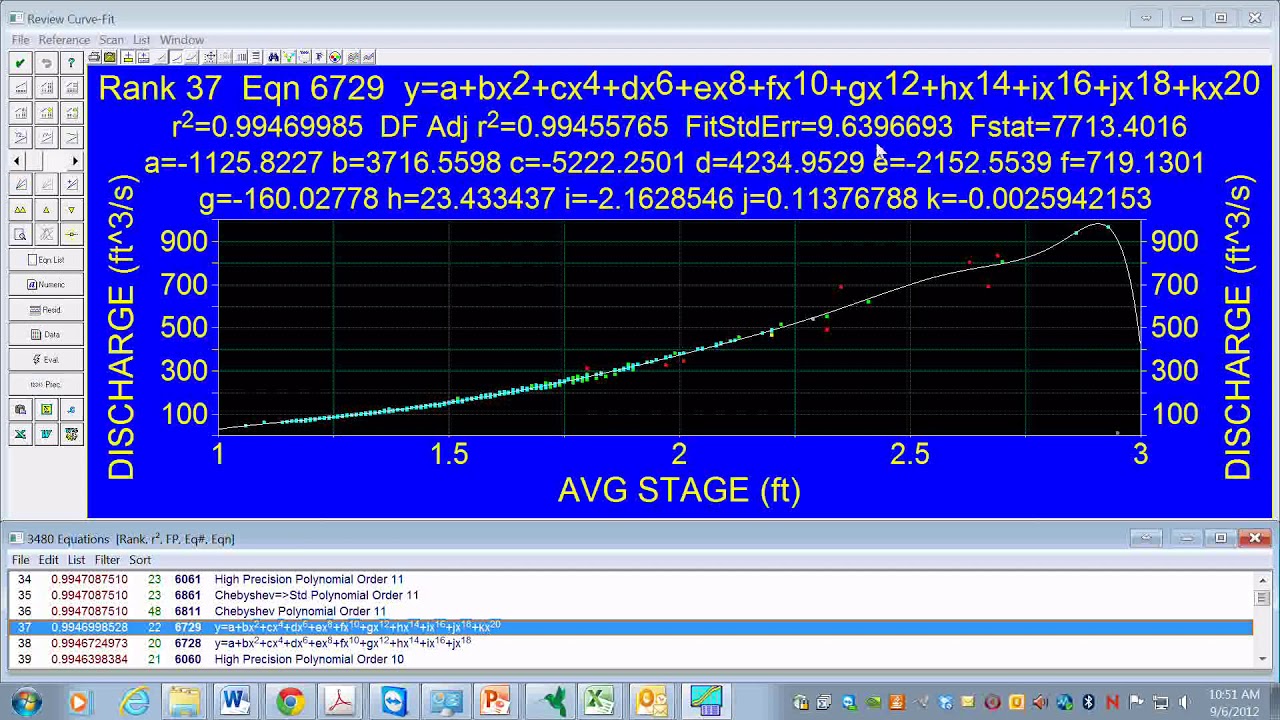Click the green checkmark accept button
The image size is (1280, 720).
tap(20, 63)
